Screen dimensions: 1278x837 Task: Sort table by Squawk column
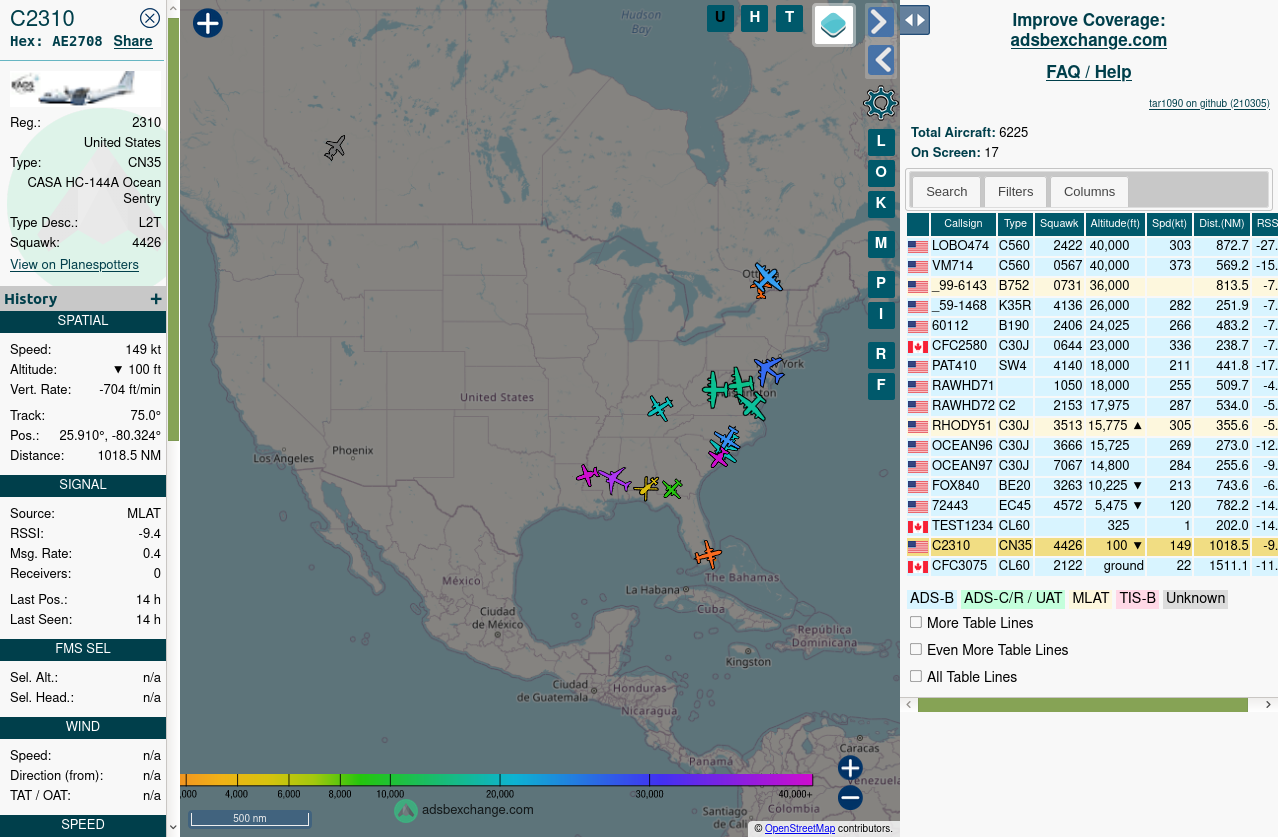pyautogui.click(x=1059, y=224)
